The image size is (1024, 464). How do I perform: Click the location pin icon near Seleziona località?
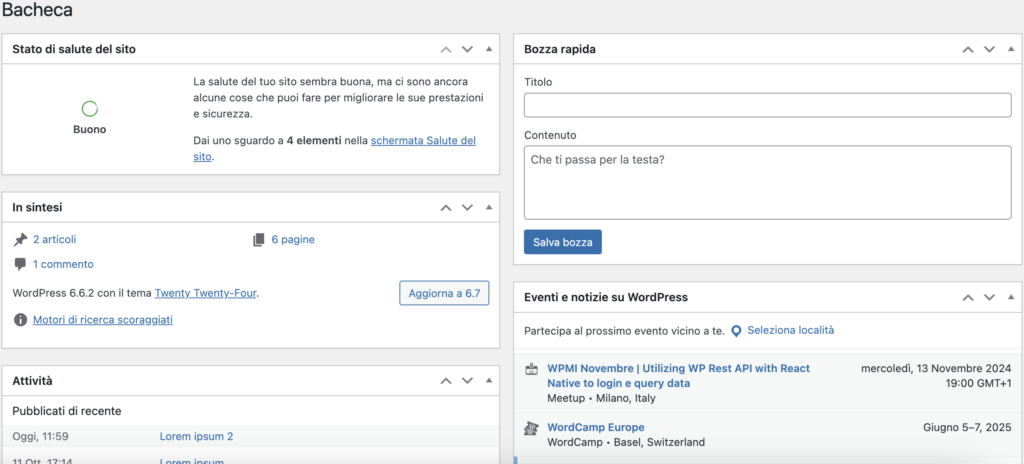point(736,330)
